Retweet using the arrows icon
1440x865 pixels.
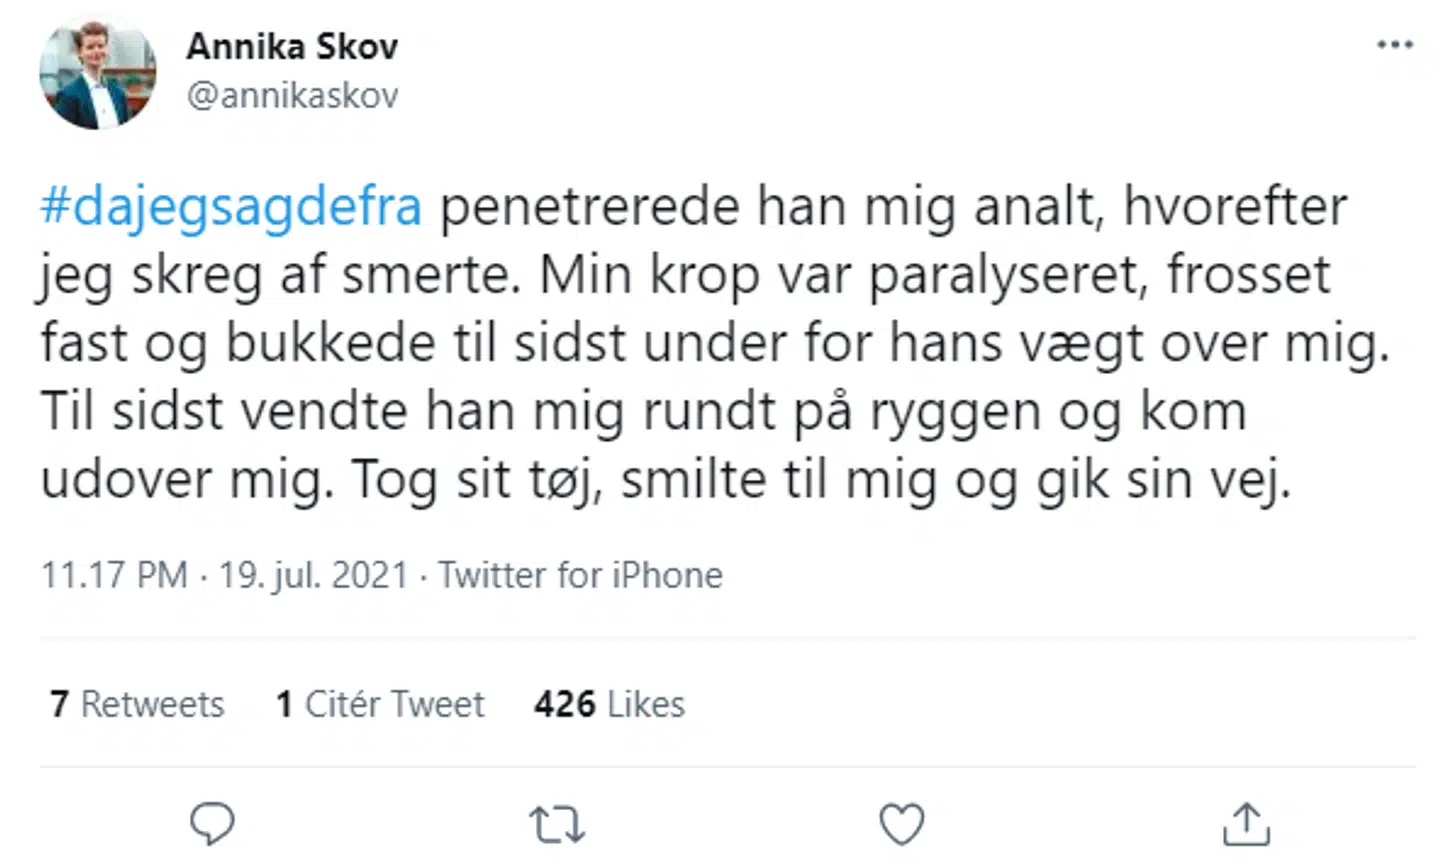pyautogui.click(x=556, y=825)
